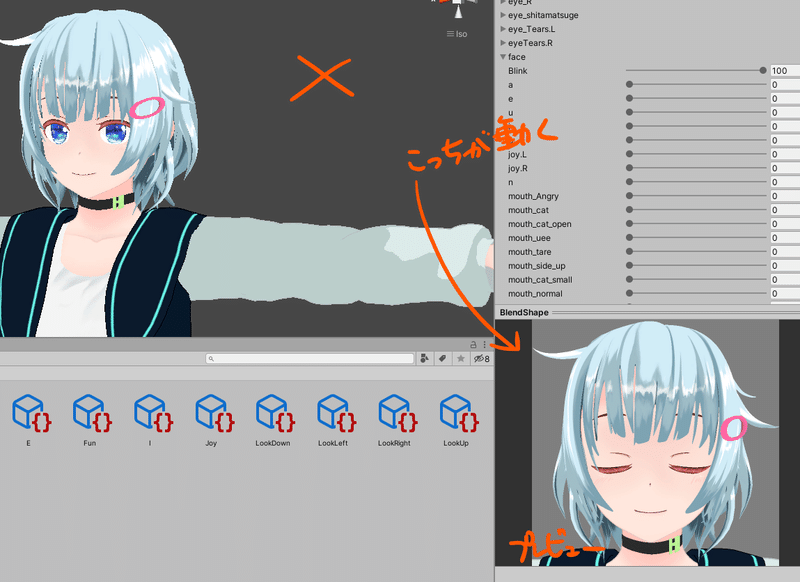Click the favorites star icon

pyautogui.click(x=461, y=359)
